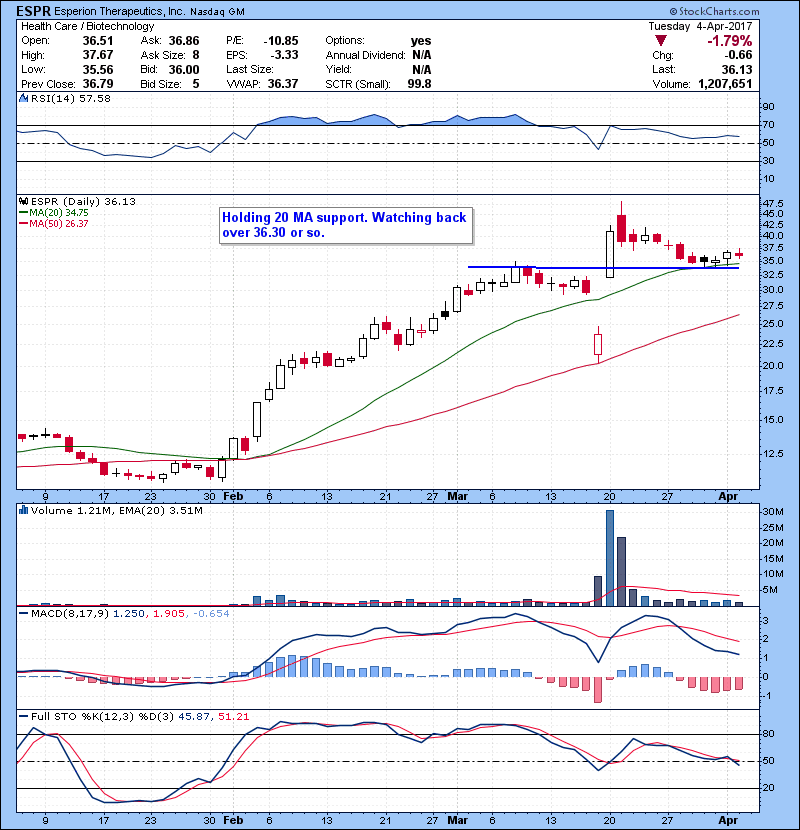The height and width of the screenshot is (830, 800).
Task: Click the 30M volume axis label
Action: [773, 511]
